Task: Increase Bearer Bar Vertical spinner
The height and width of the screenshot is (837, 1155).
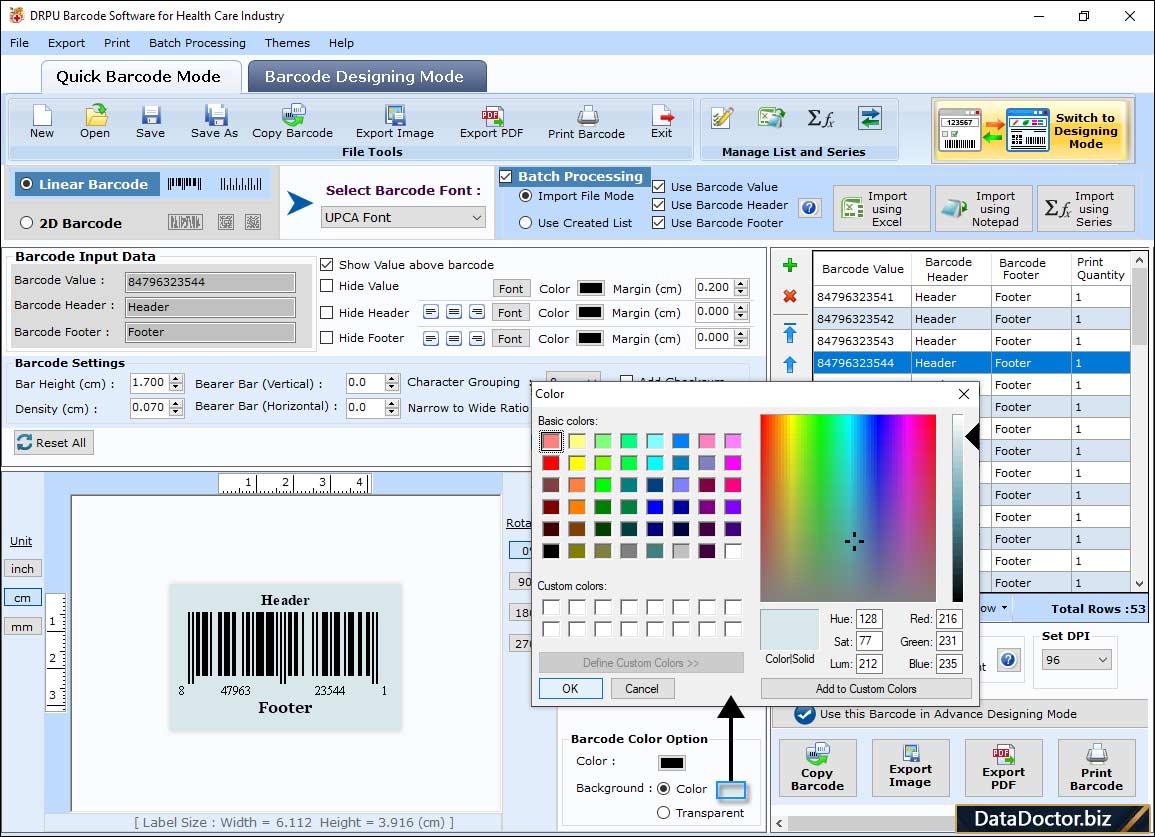Action: (x=392, y=379)
